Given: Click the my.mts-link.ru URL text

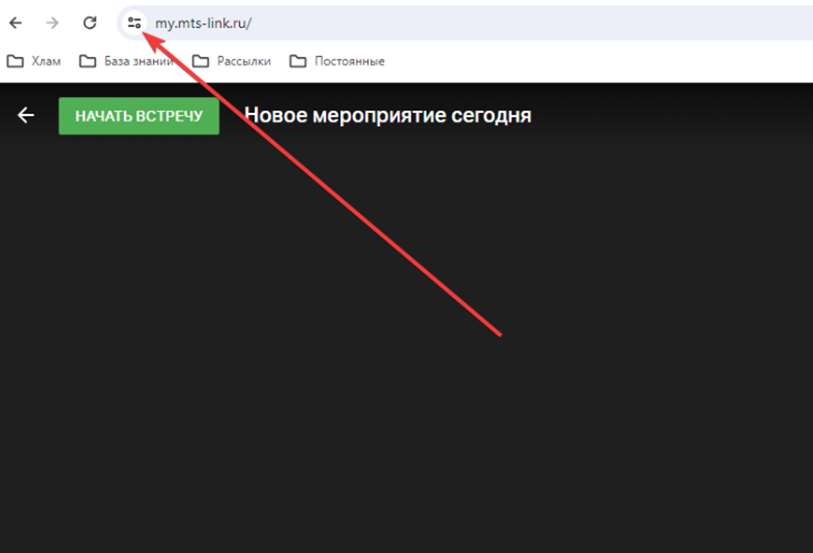Looking at the screenshot, I should (x=203, y=22).
